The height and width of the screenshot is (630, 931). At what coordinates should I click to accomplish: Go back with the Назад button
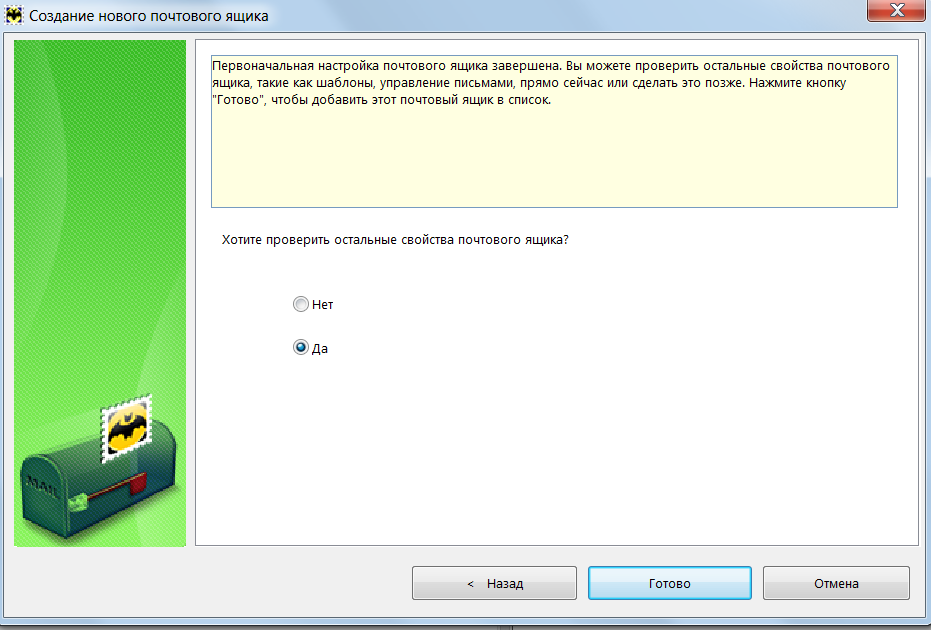494,583
